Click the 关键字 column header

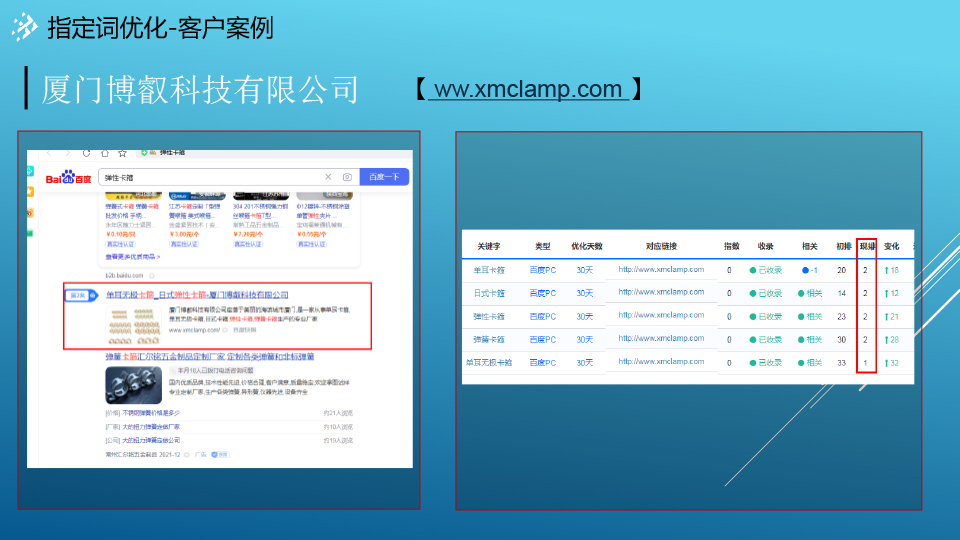tap(488, 246)
